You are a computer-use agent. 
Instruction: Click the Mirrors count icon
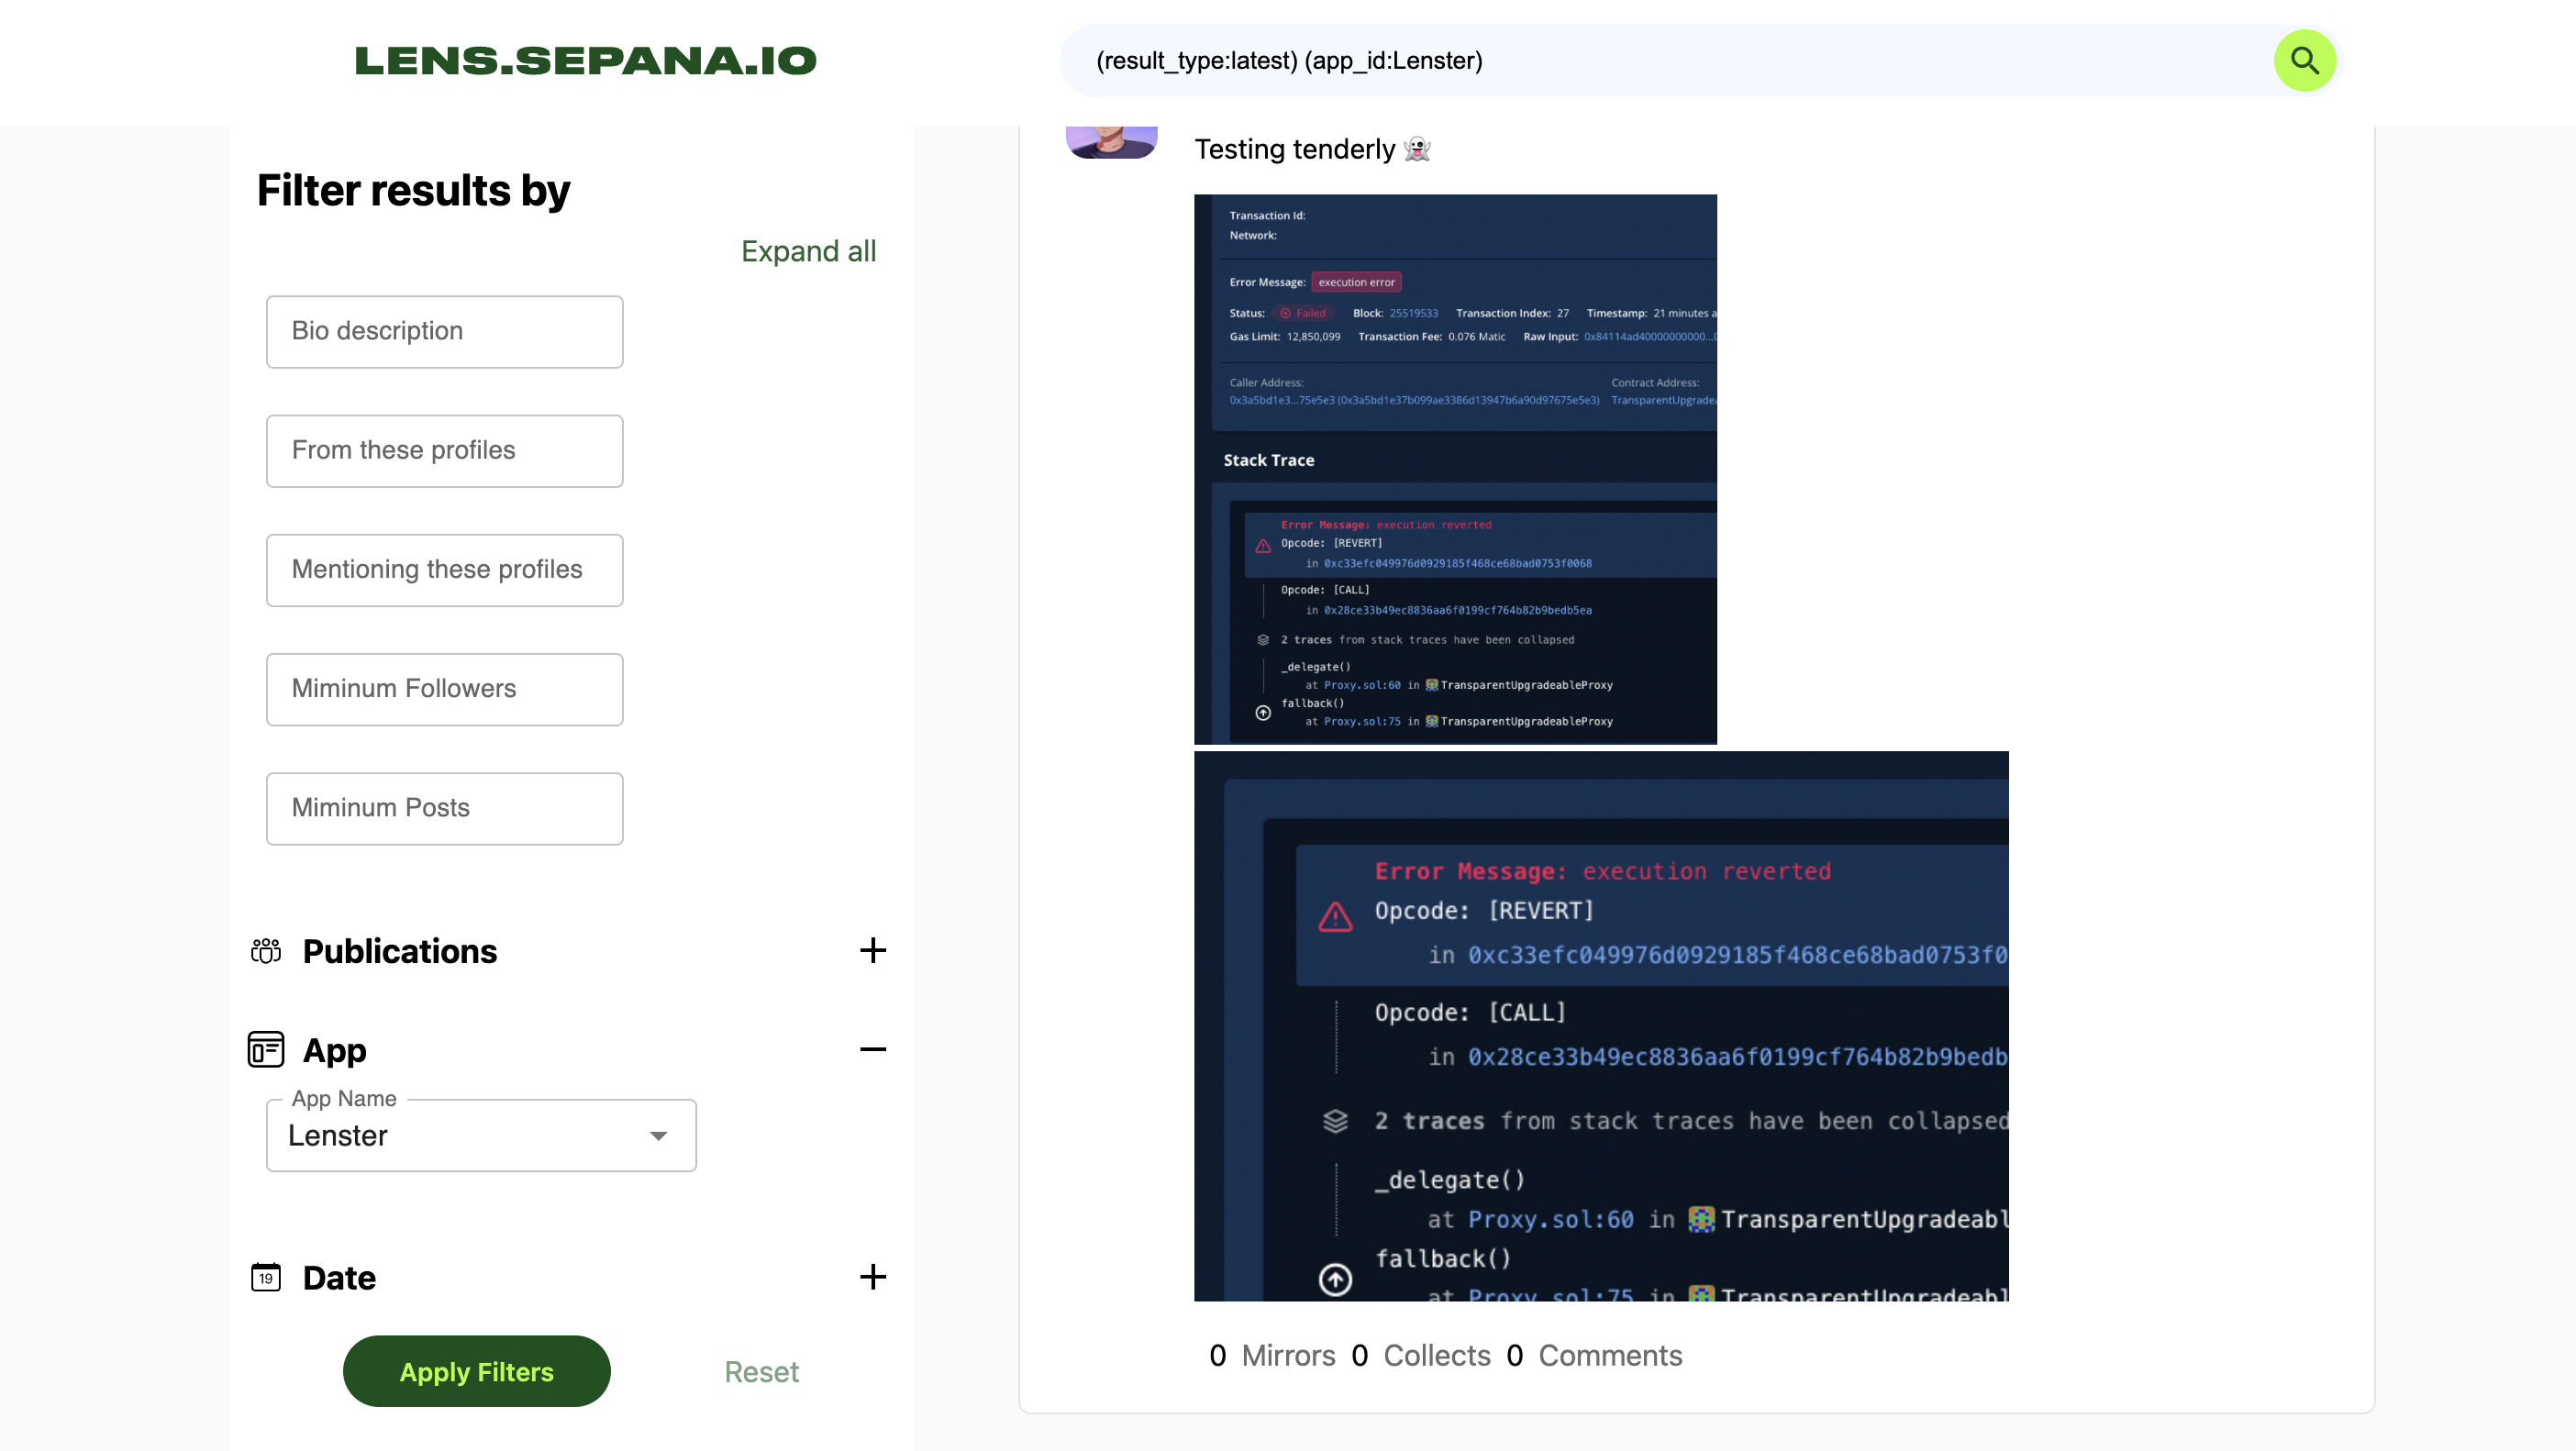(x=1216, y=1356)
